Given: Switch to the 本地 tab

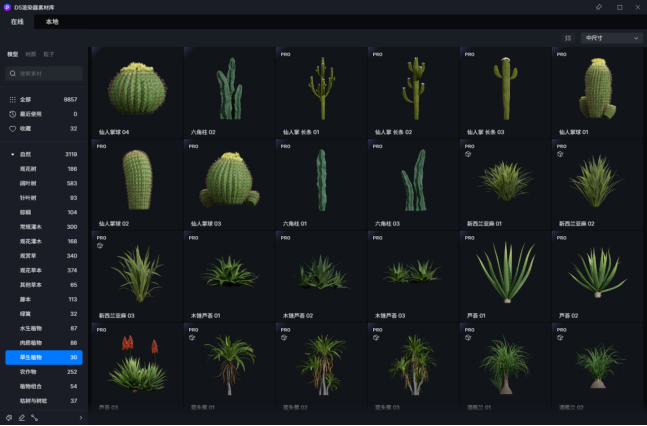Looking at the screenshot, I should click(52, 22).
